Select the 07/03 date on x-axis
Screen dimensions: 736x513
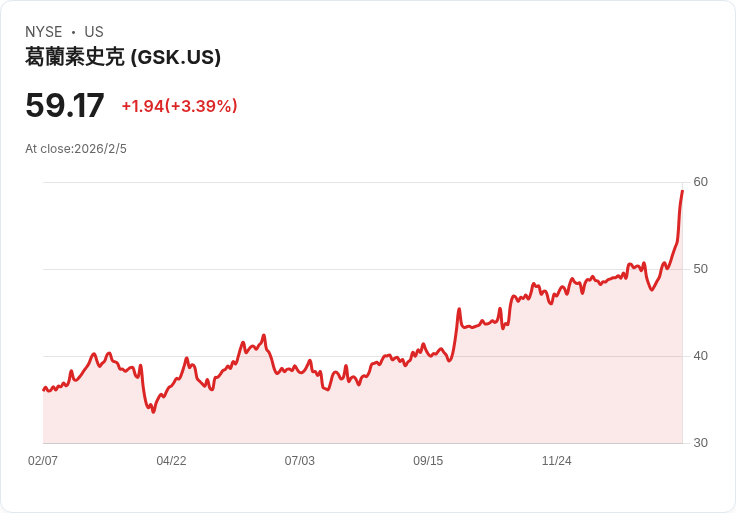[299, 461]
